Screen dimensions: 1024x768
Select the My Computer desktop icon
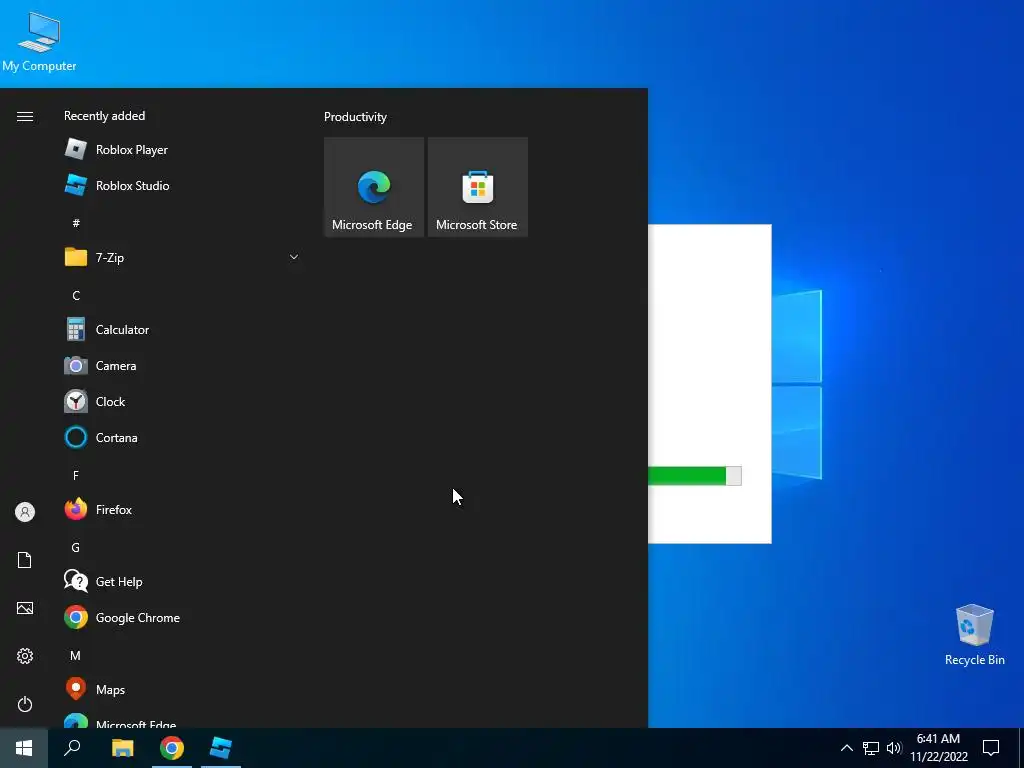click(x=39, y=40)
